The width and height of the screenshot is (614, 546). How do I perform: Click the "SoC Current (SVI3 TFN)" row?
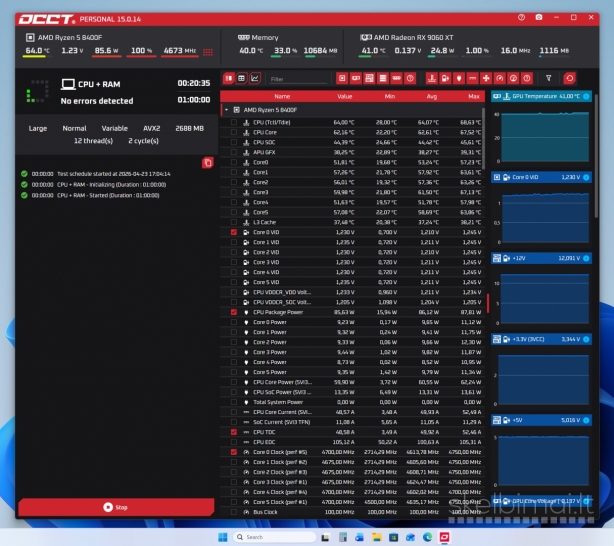point(352,422)
